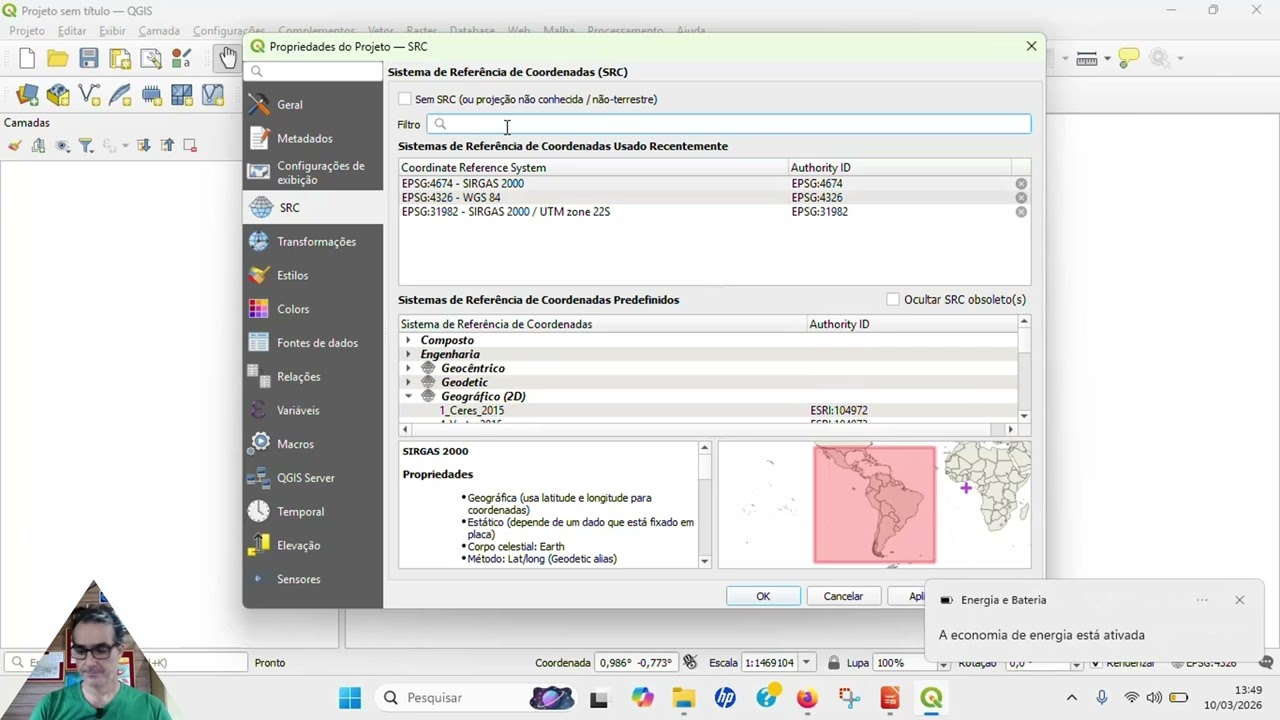
Task: Open the Editar menu
Action: point(72,31)
